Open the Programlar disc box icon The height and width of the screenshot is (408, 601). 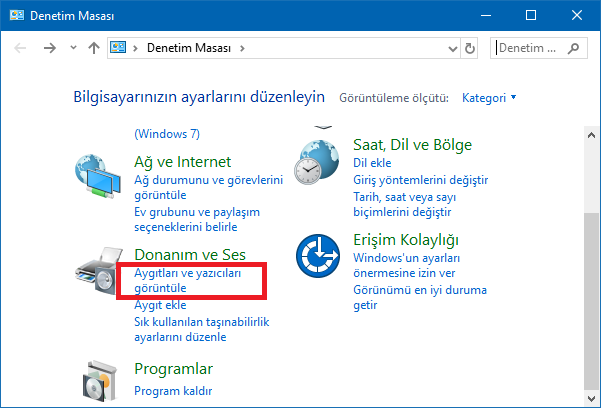100,381
